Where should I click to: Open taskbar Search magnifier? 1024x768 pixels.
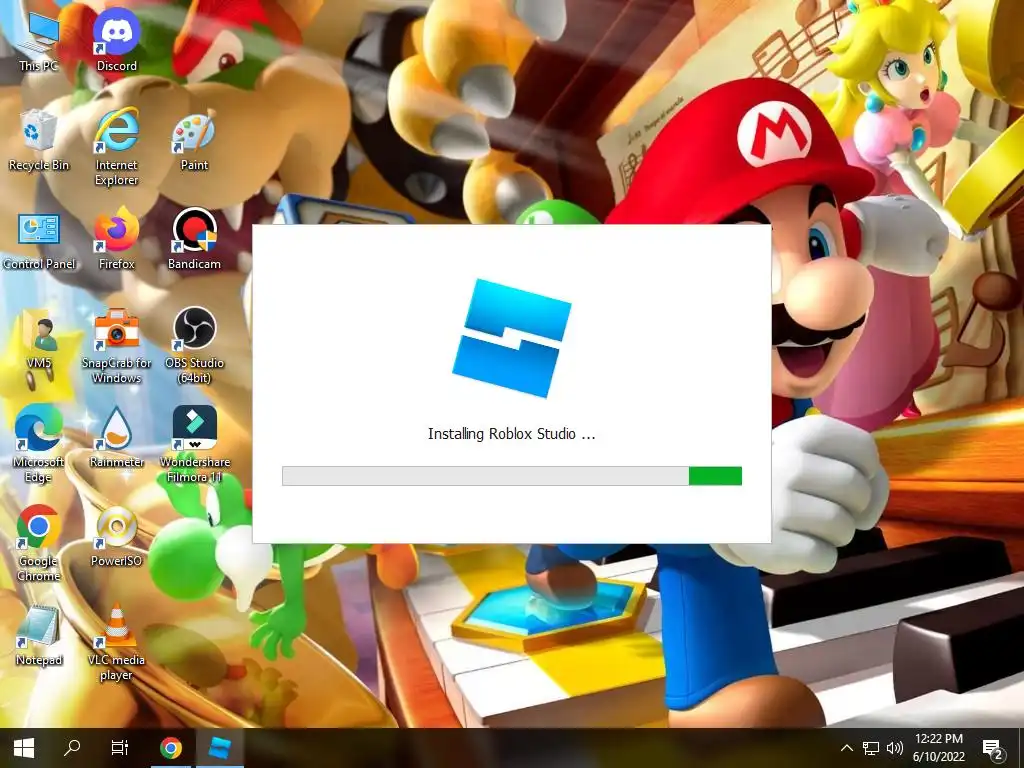[72, 748]
